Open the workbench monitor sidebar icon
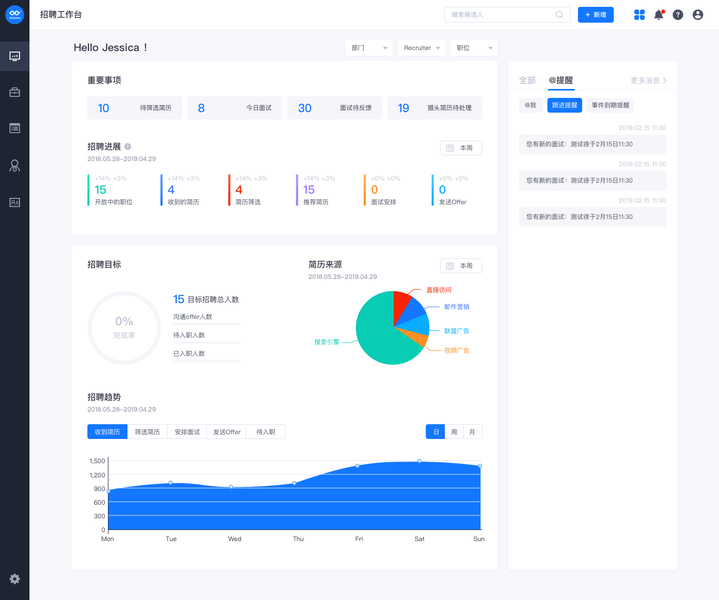719x600 pixels. 15,56
